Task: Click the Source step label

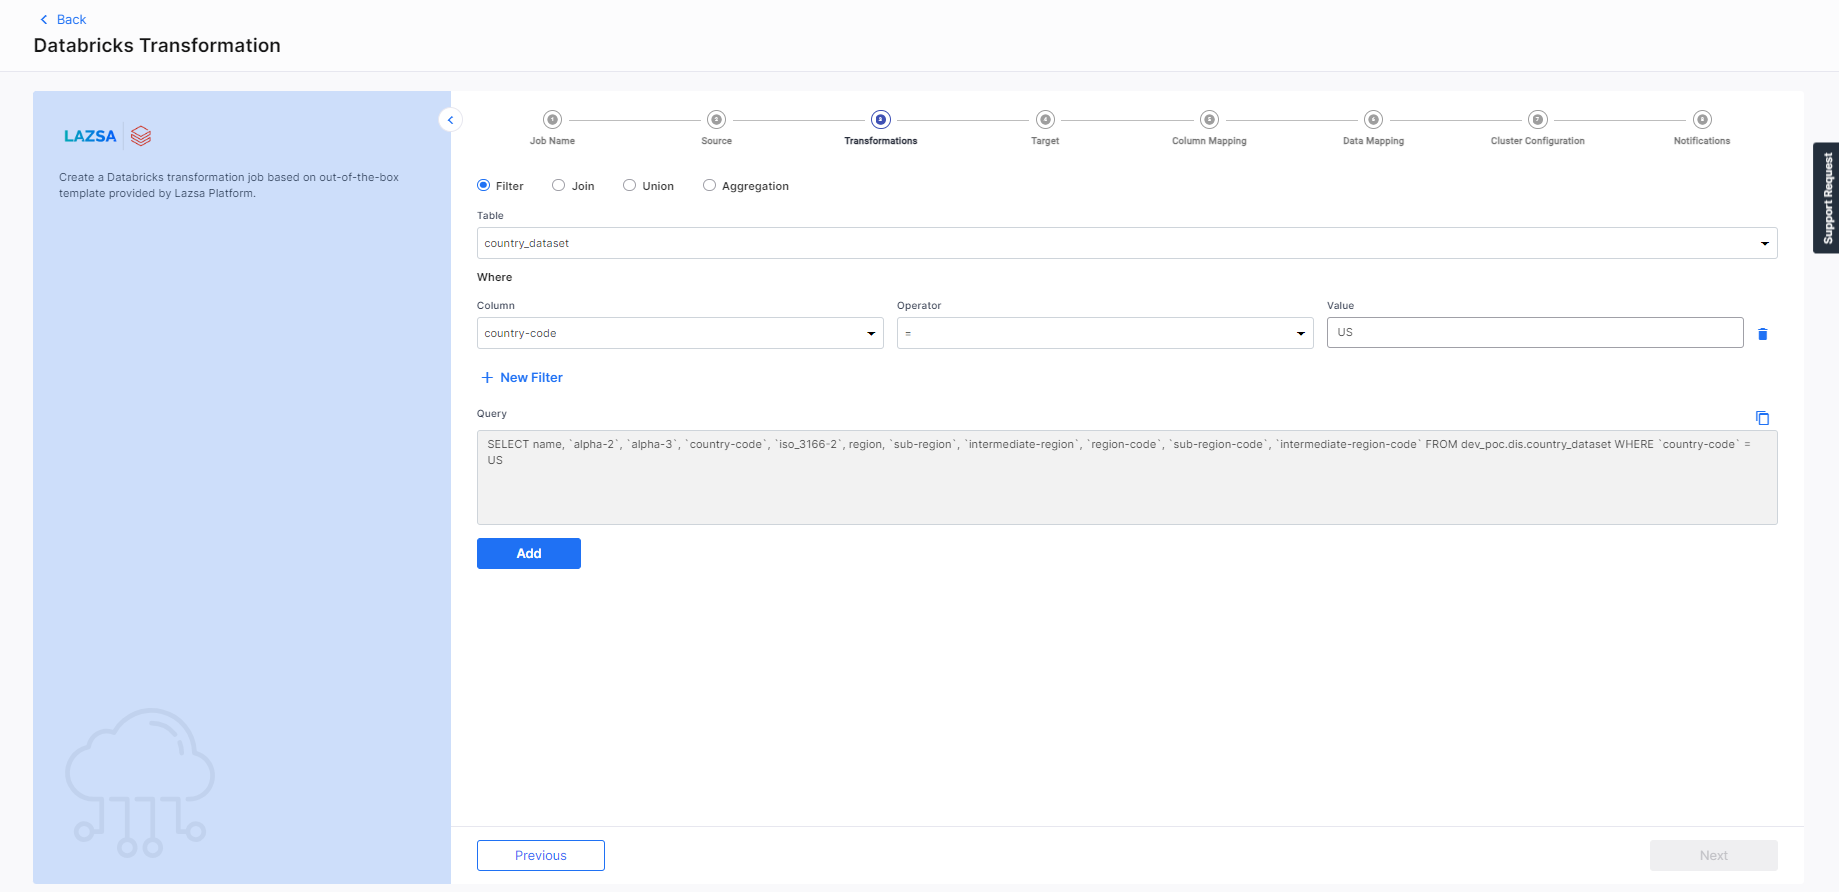Action: (716, 141)
